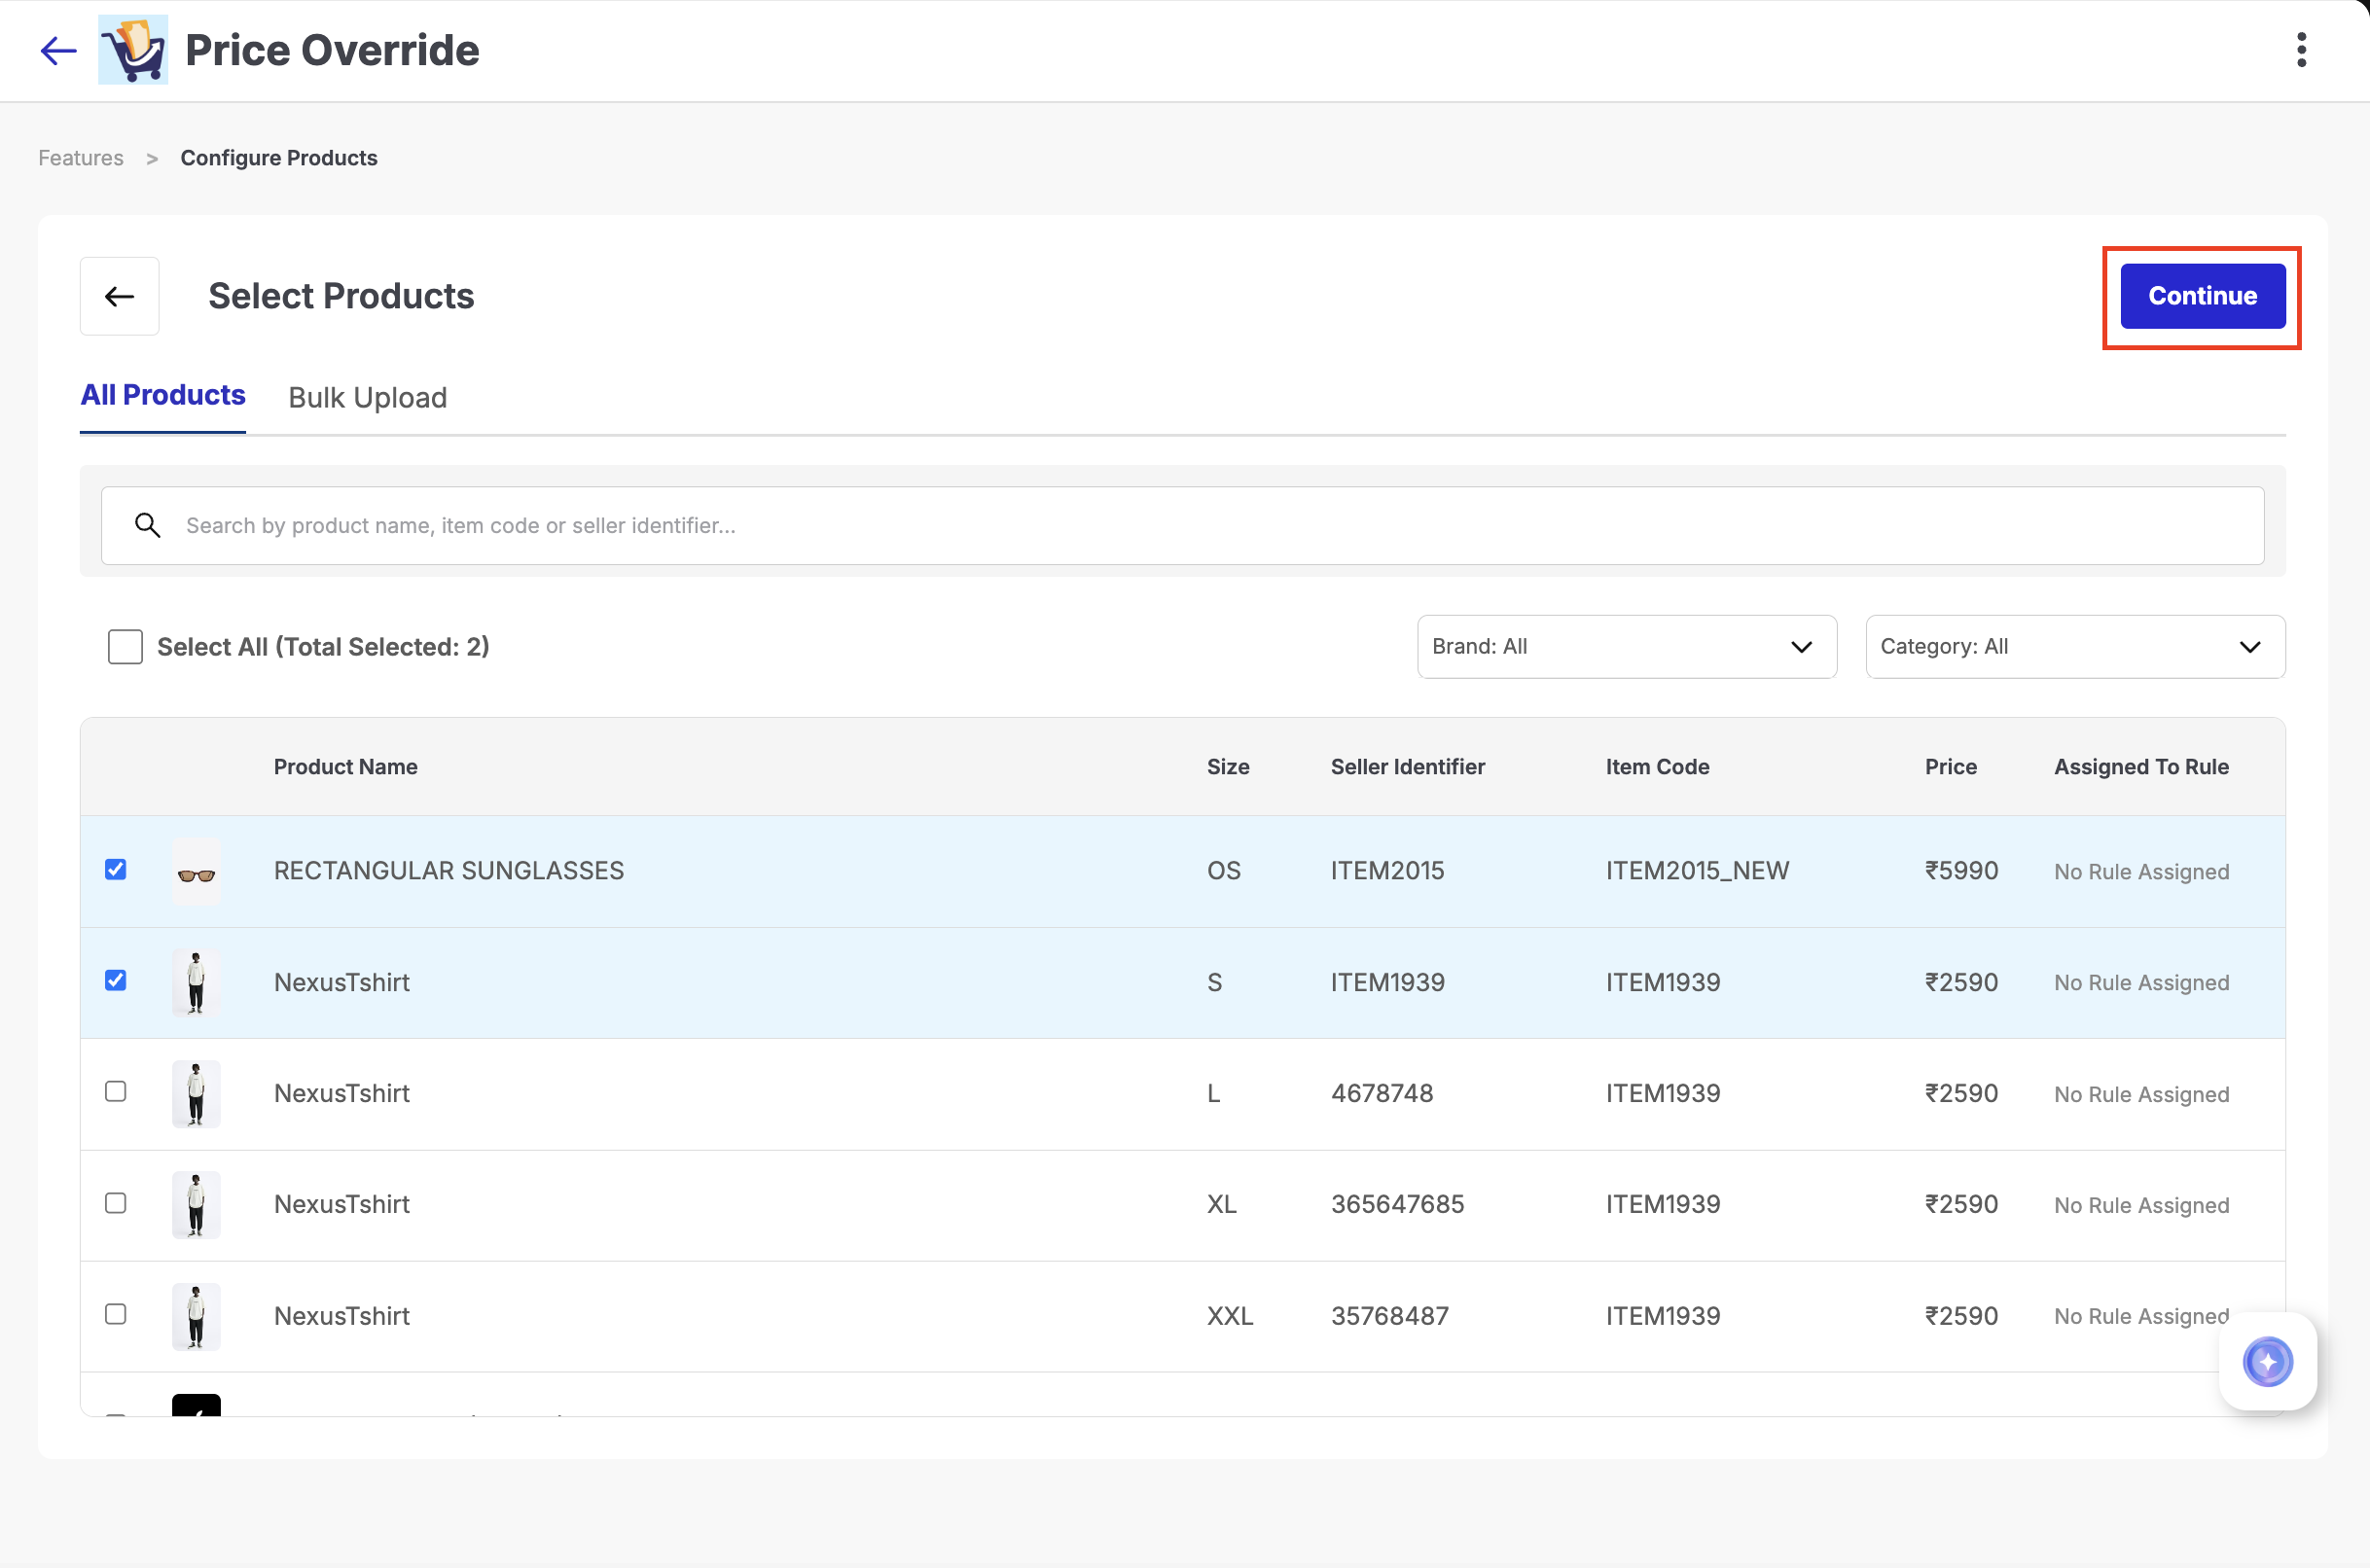
Task: Open the Brand: All dropdown
Action: pos(1626,647)
